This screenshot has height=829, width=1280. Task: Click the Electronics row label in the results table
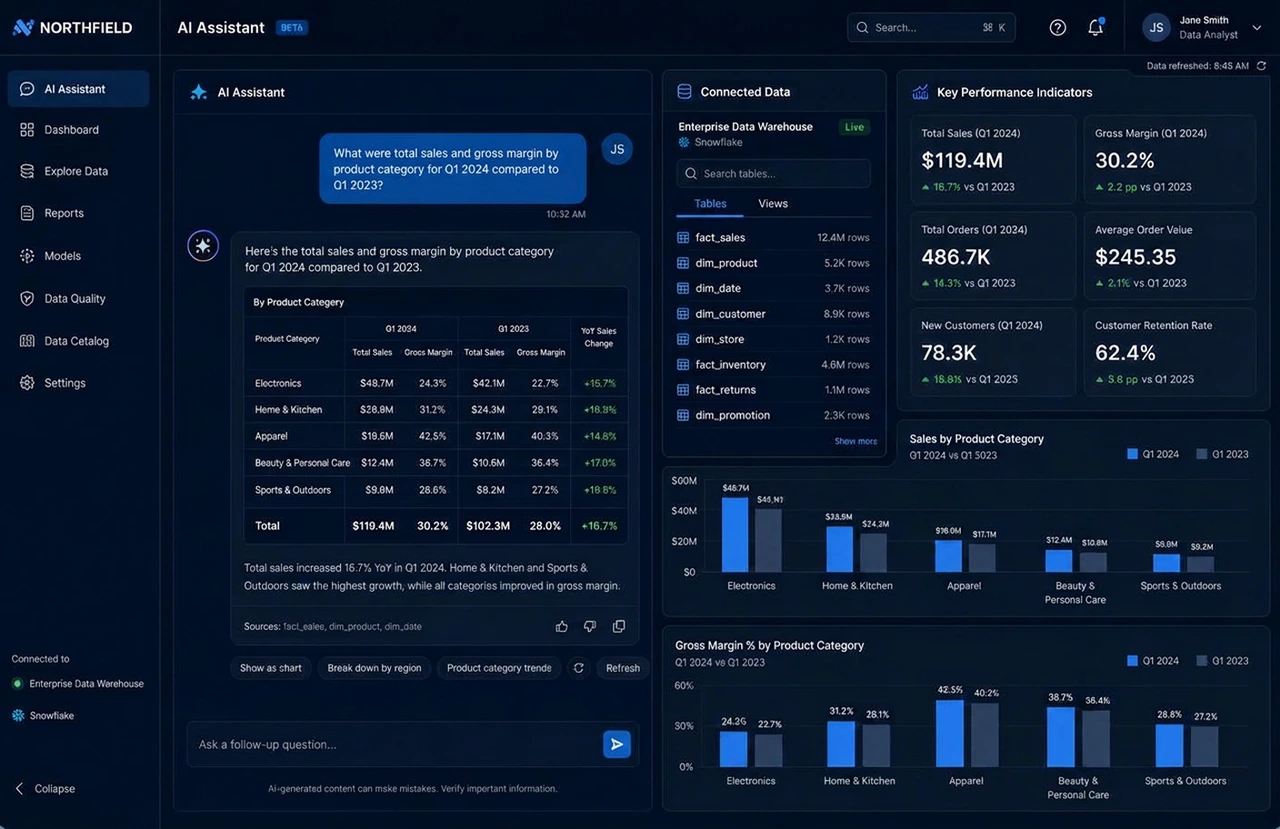(278, 384)
